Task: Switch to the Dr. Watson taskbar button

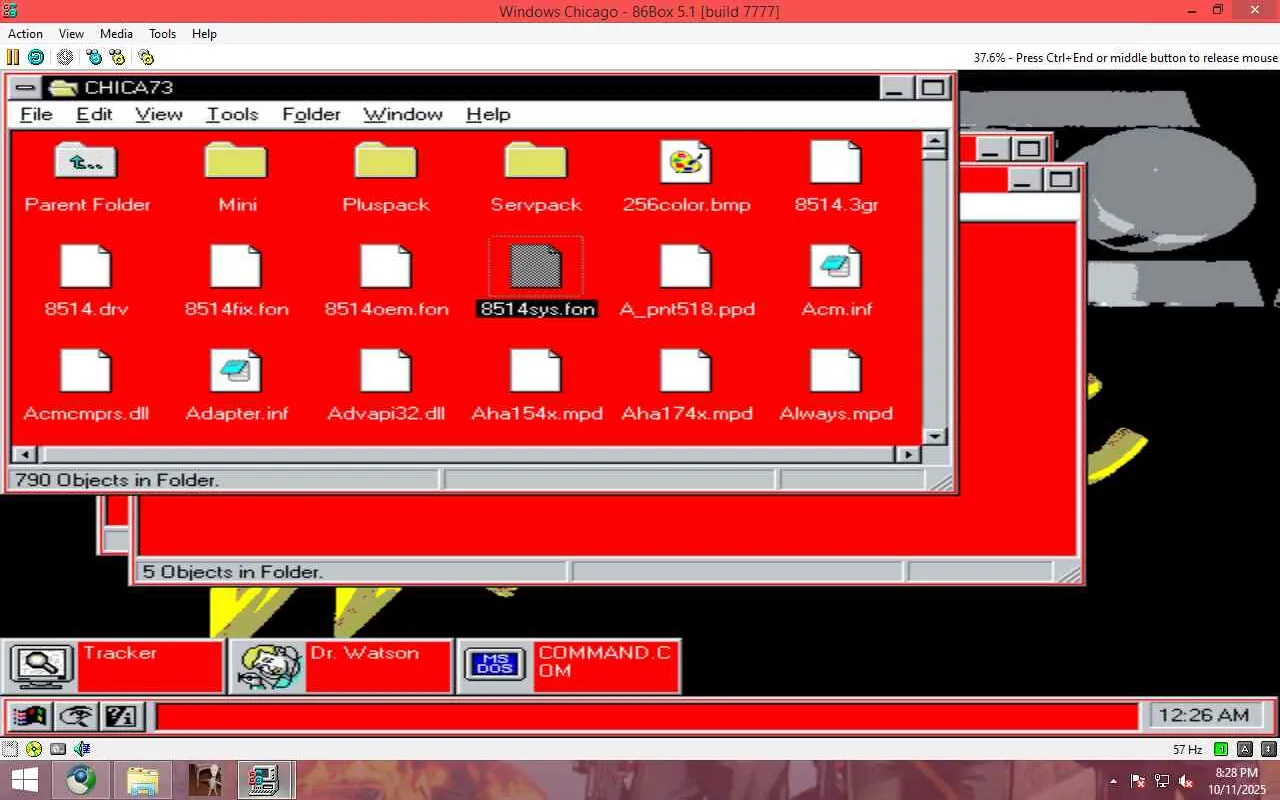Action: (x=341, y=666)
